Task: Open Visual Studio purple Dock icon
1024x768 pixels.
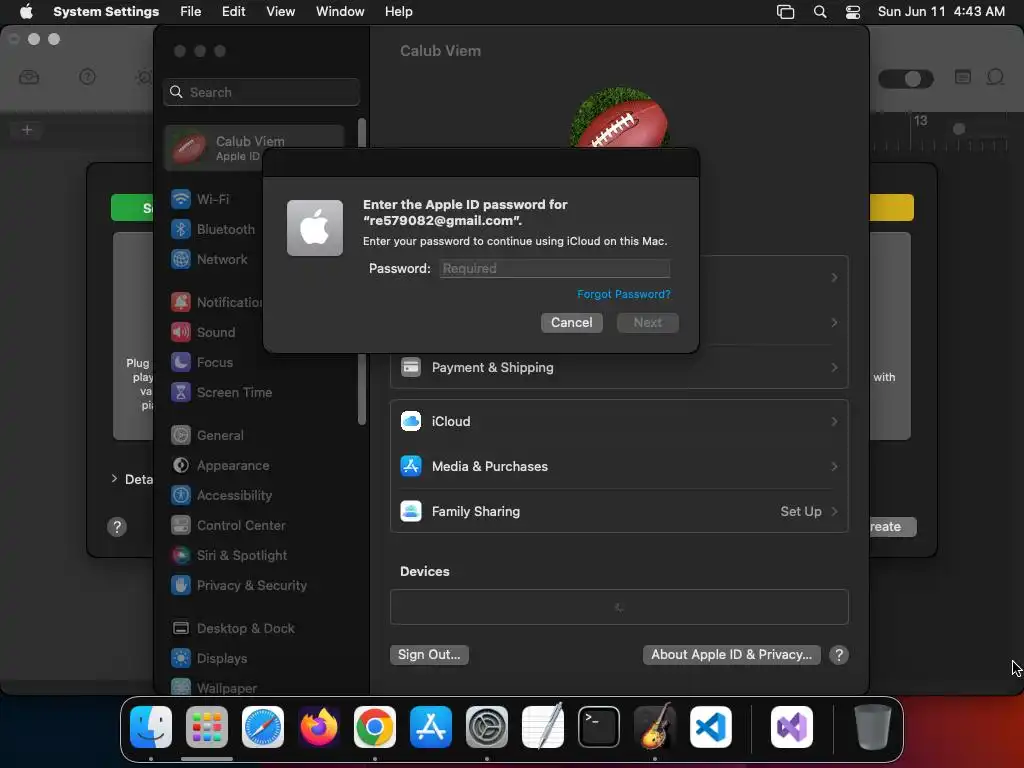Action: (x=792, y=727)
